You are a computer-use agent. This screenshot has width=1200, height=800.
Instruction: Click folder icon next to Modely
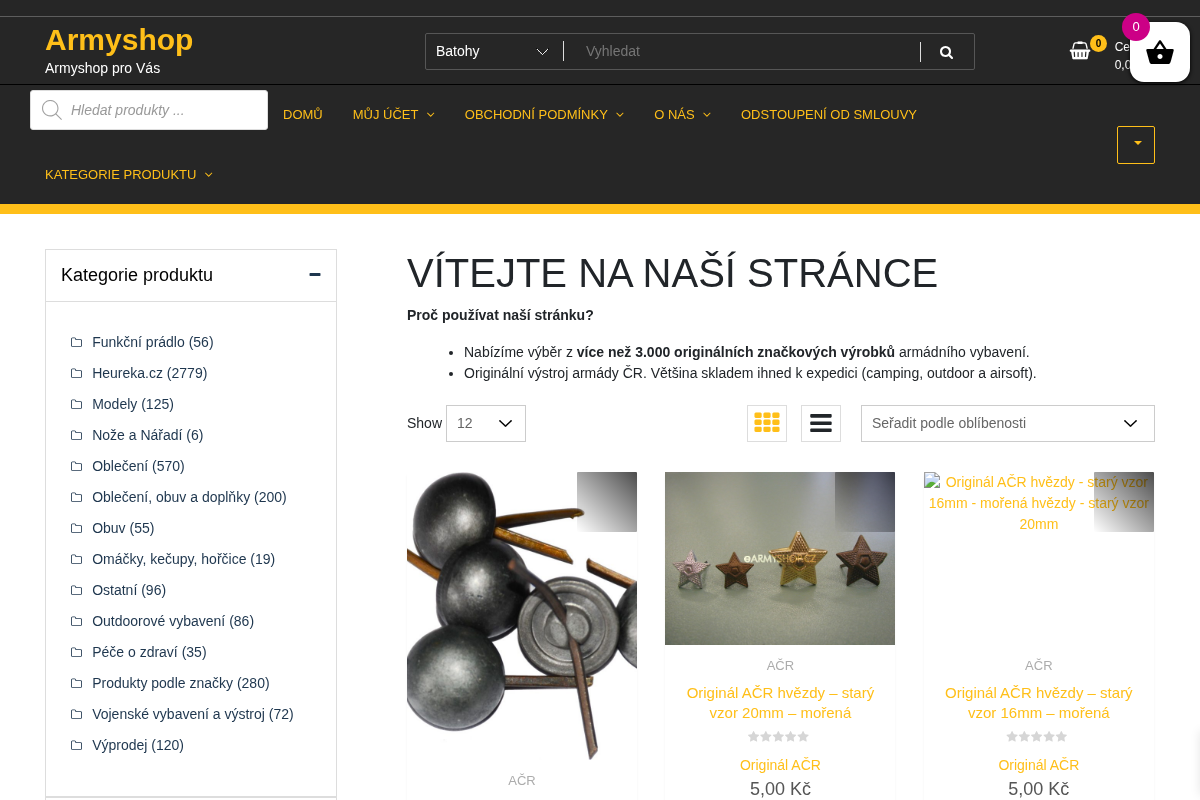pyautogui.click(x=76, y=404)
